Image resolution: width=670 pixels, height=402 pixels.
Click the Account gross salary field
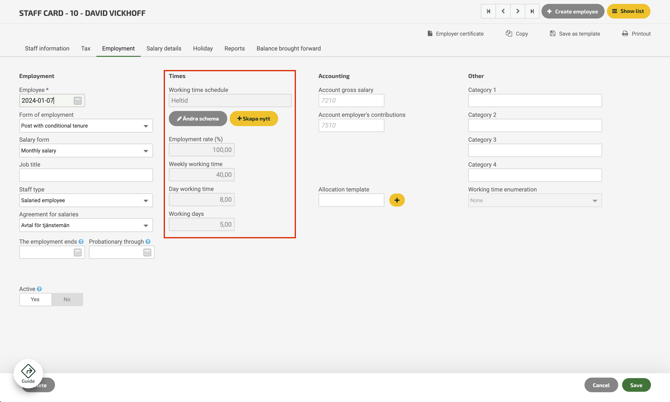click(x=351, y=101)
